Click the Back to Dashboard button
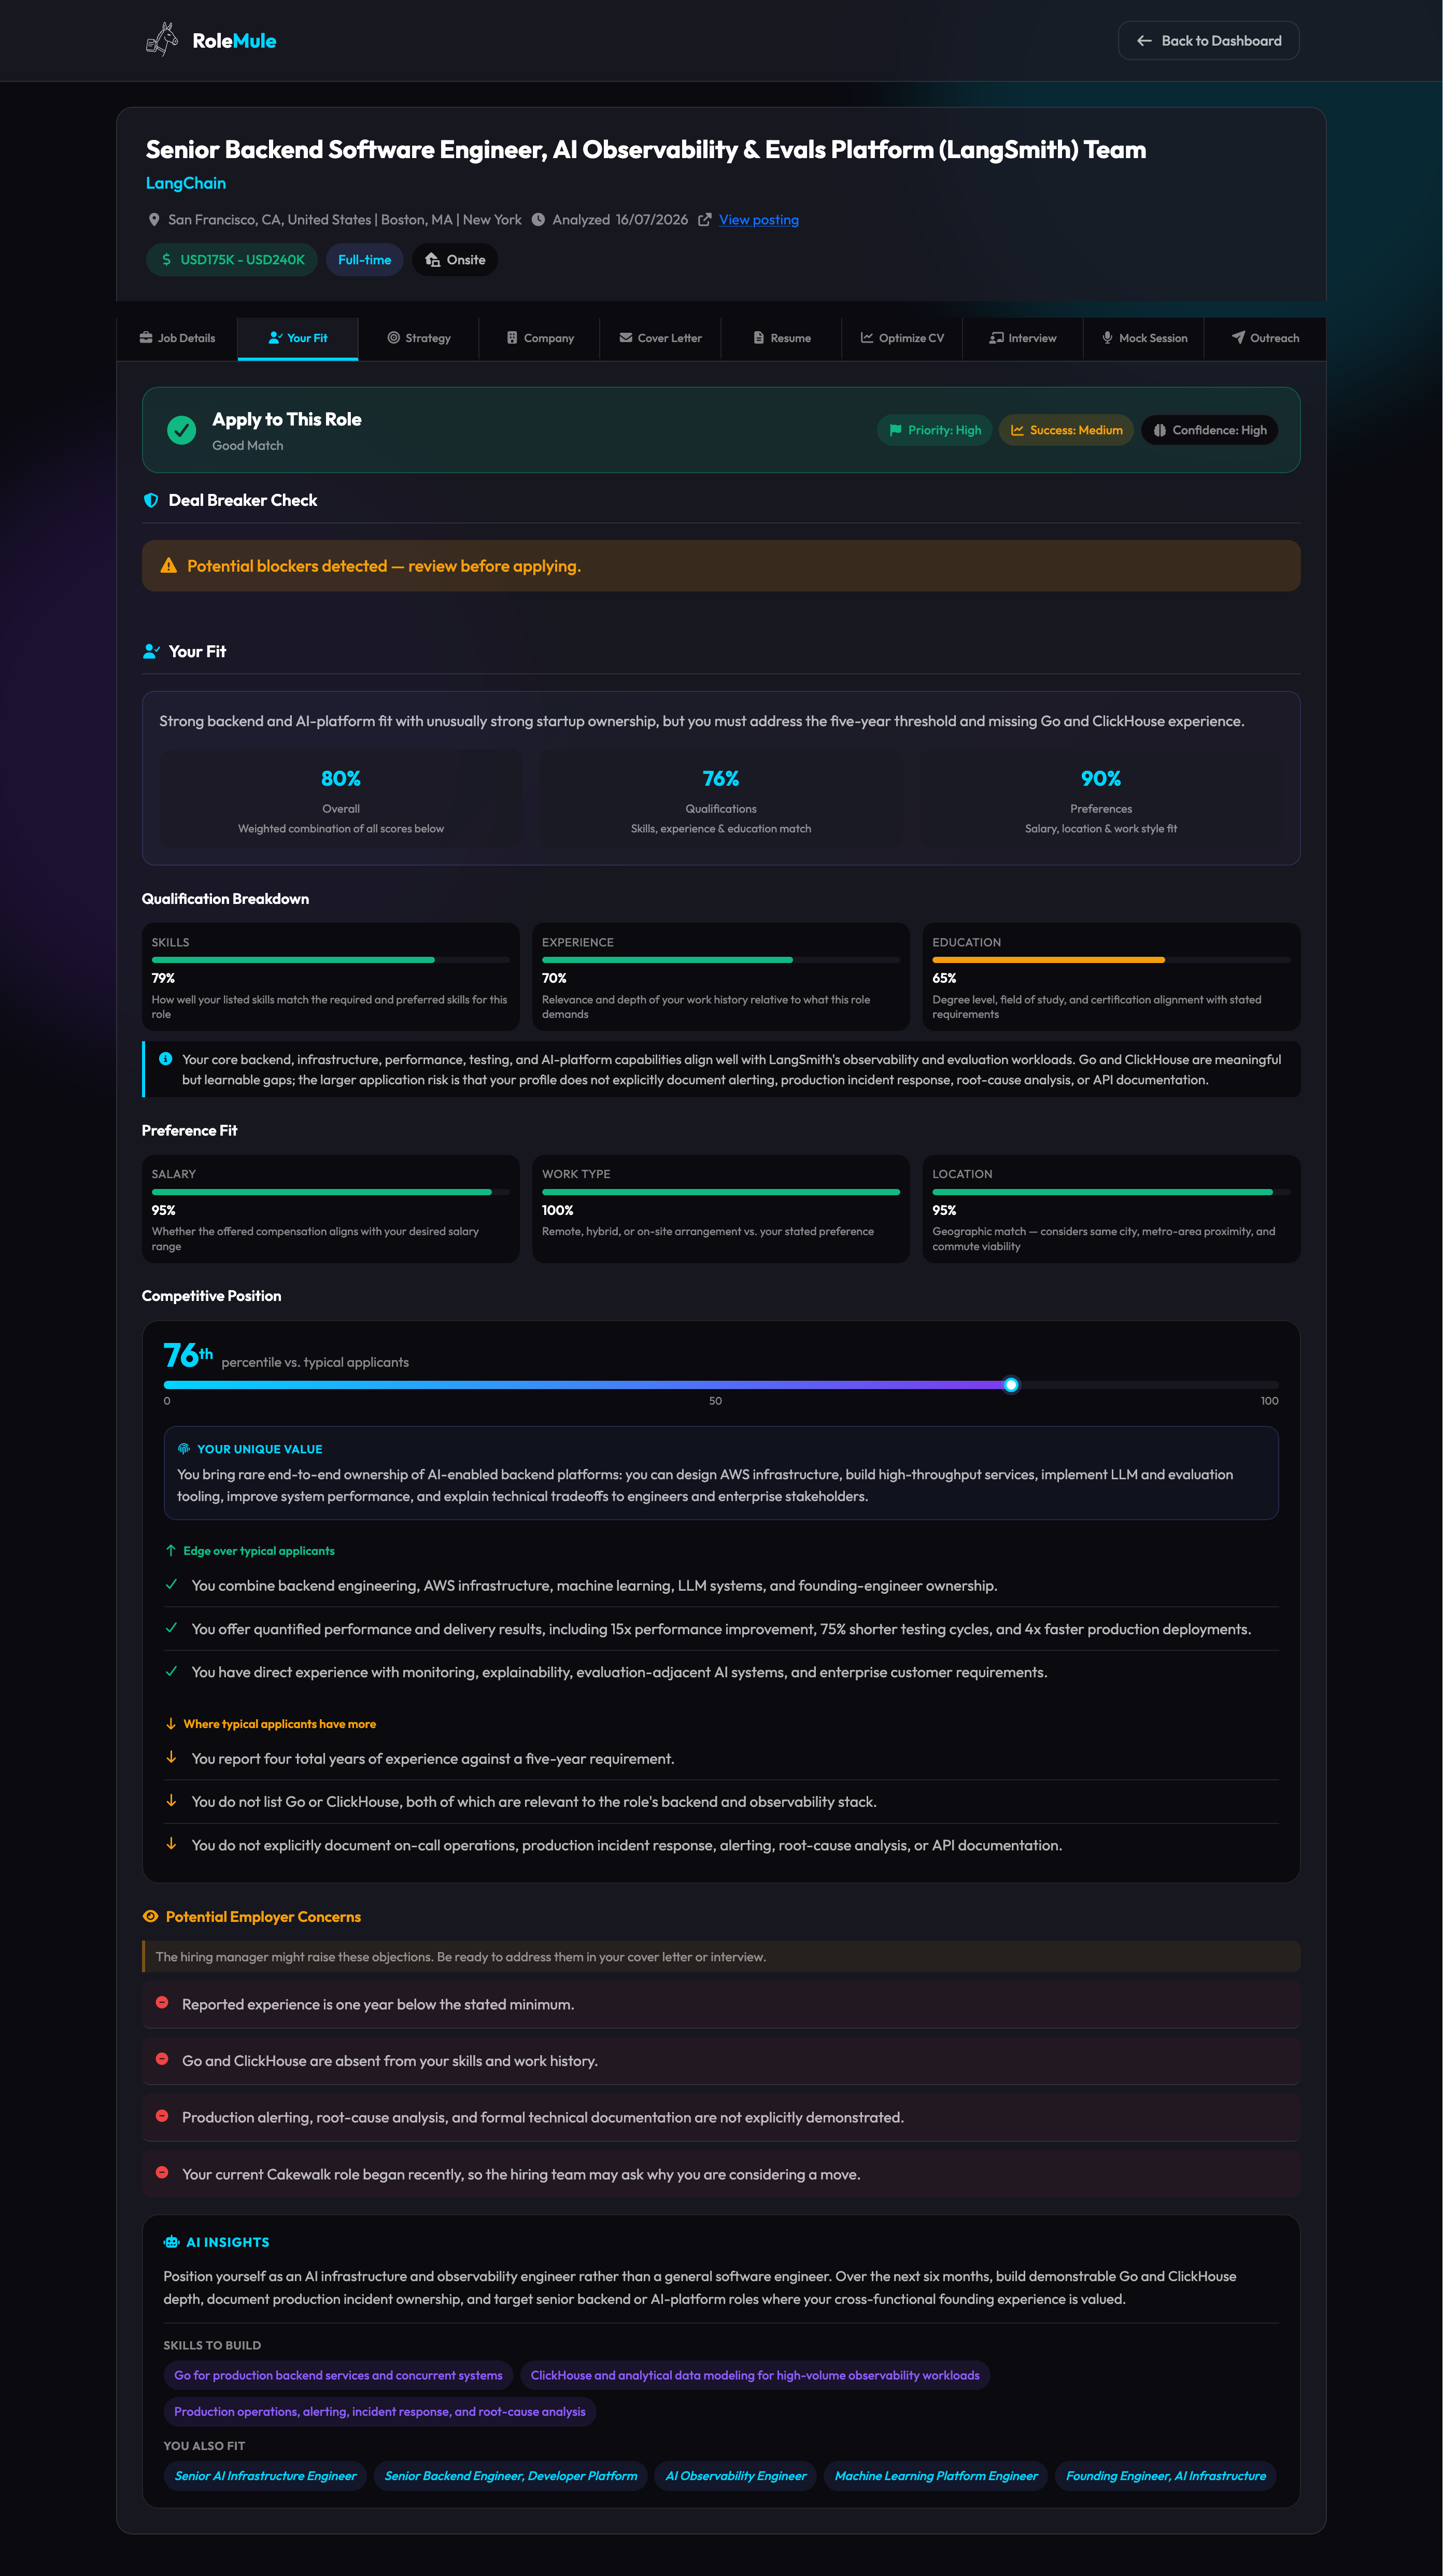 pos(1208,41)
